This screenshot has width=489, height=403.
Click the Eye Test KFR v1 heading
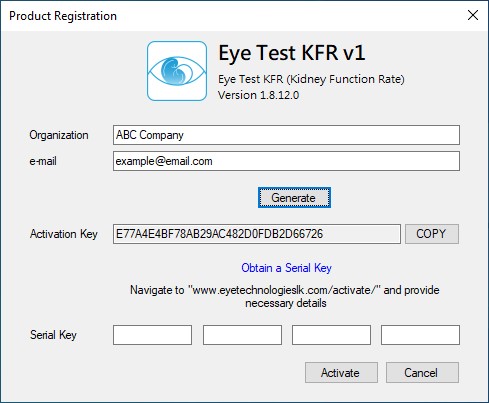pos(292,53)
